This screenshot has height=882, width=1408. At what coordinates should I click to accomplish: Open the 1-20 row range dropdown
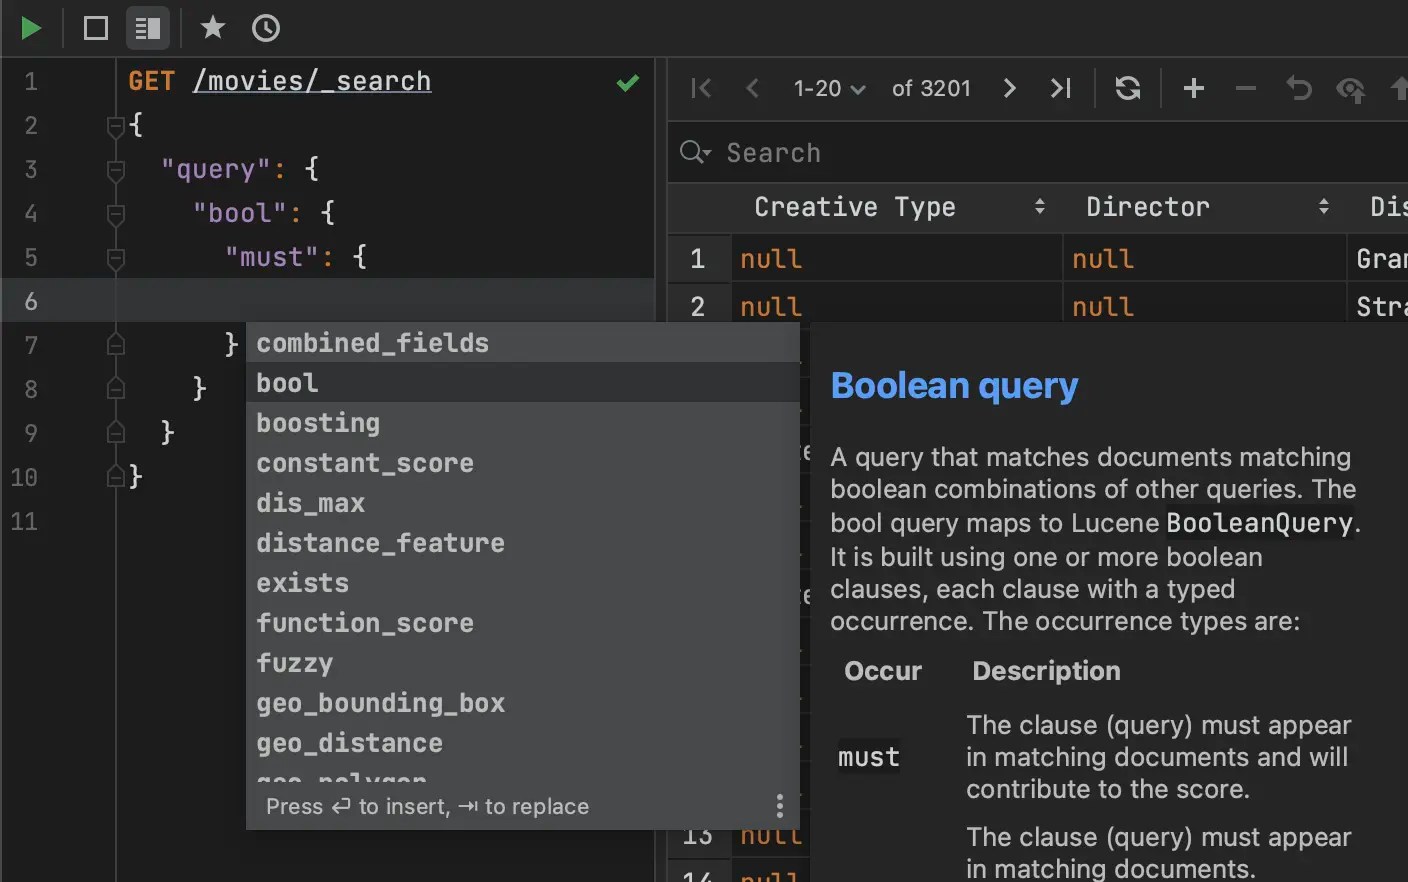pos(828,88)
